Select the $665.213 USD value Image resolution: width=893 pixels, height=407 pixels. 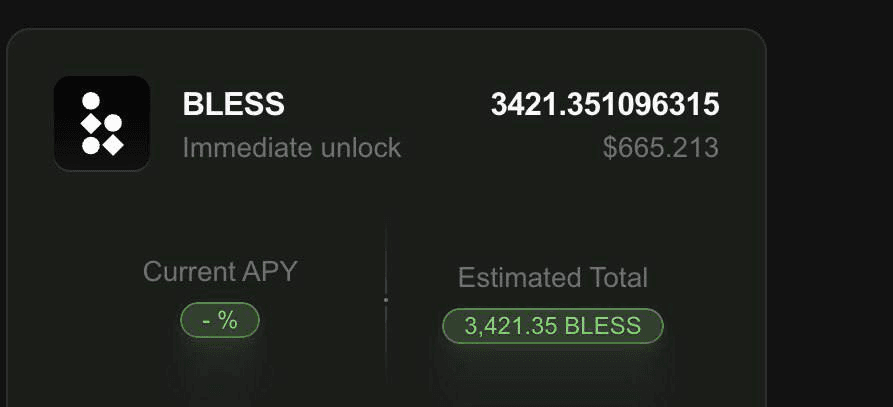point(660,148)
